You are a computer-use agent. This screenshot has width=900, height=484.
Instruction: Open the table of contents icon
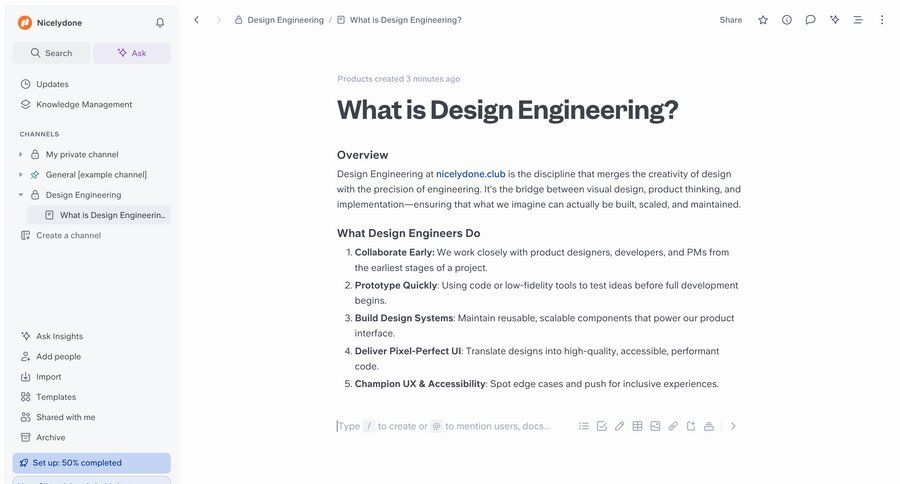(858, 20)
